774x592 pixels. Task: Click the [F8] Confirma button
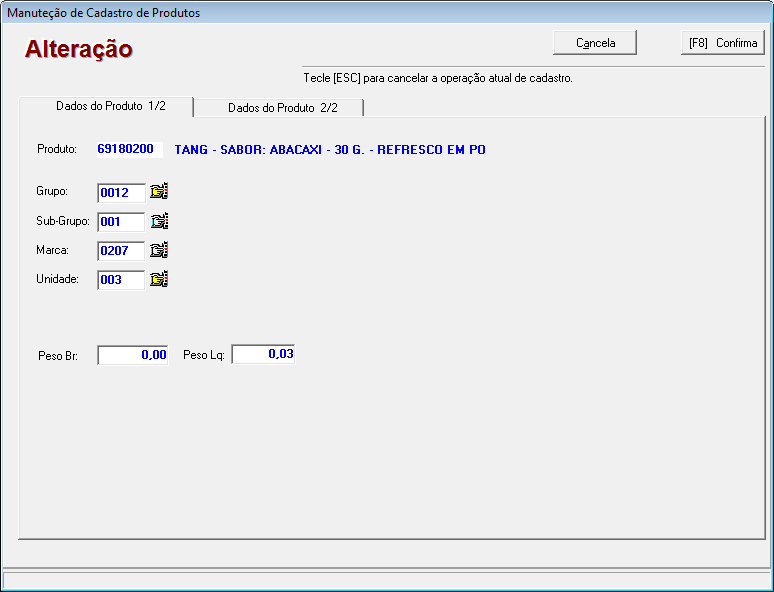[722, 43]
